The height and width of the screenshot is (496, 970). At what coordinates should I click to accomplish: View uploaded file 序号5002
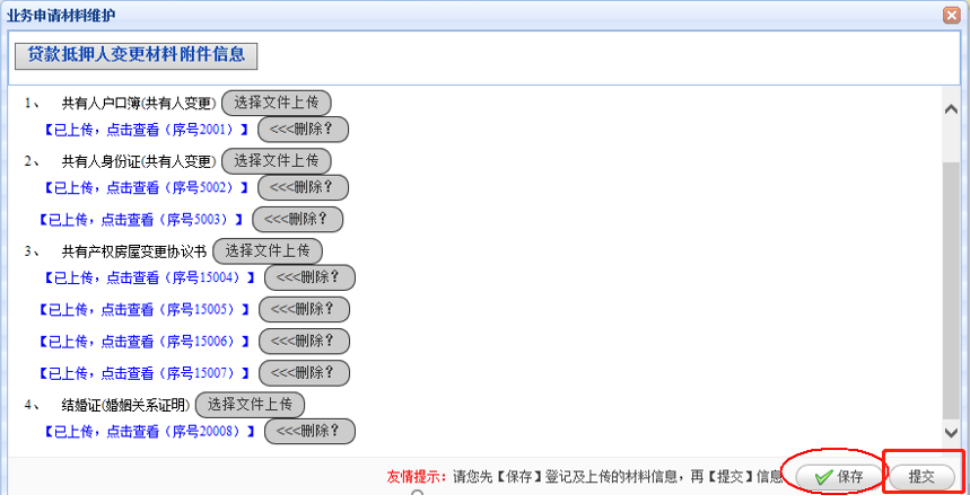point(145,188)
